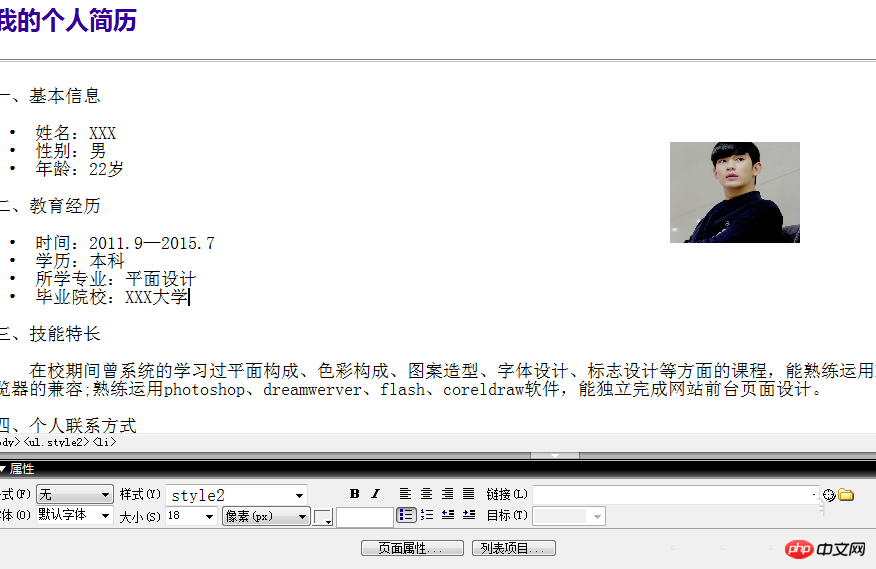
Task: Toggle bold formatting in the properties panel
Action: click(355, 494)
